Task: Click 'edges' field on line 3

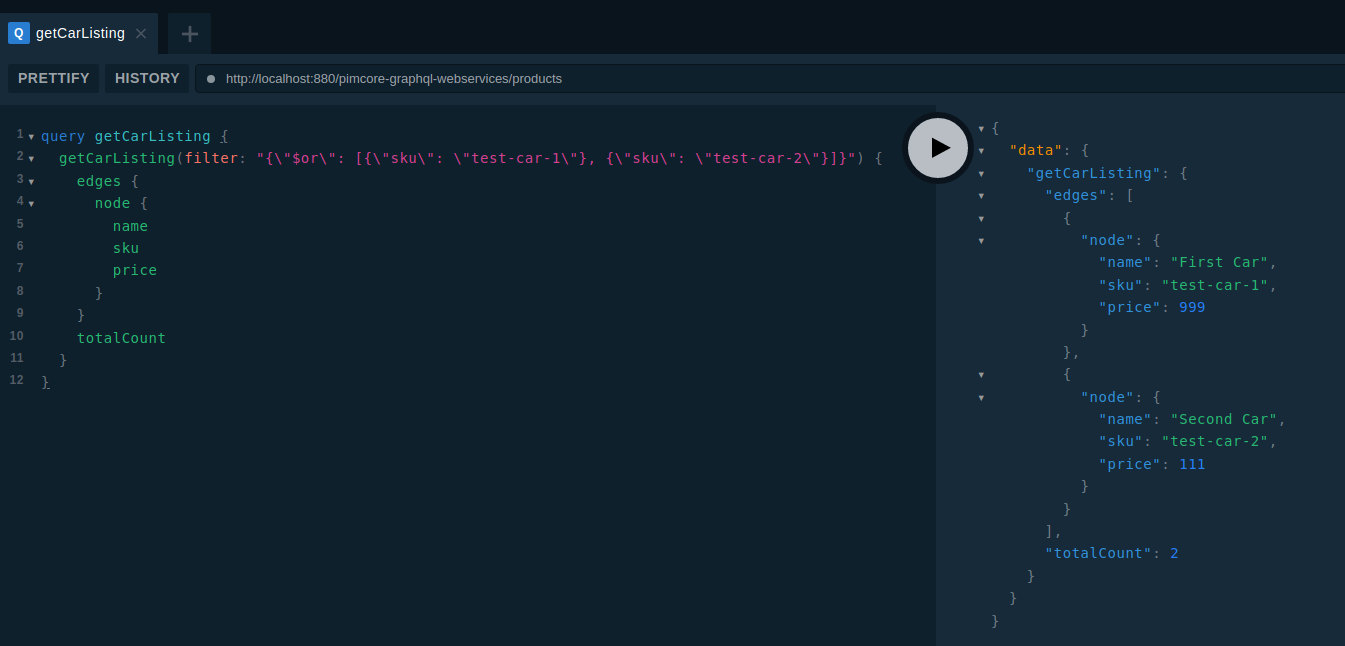Action: [99, 181]
